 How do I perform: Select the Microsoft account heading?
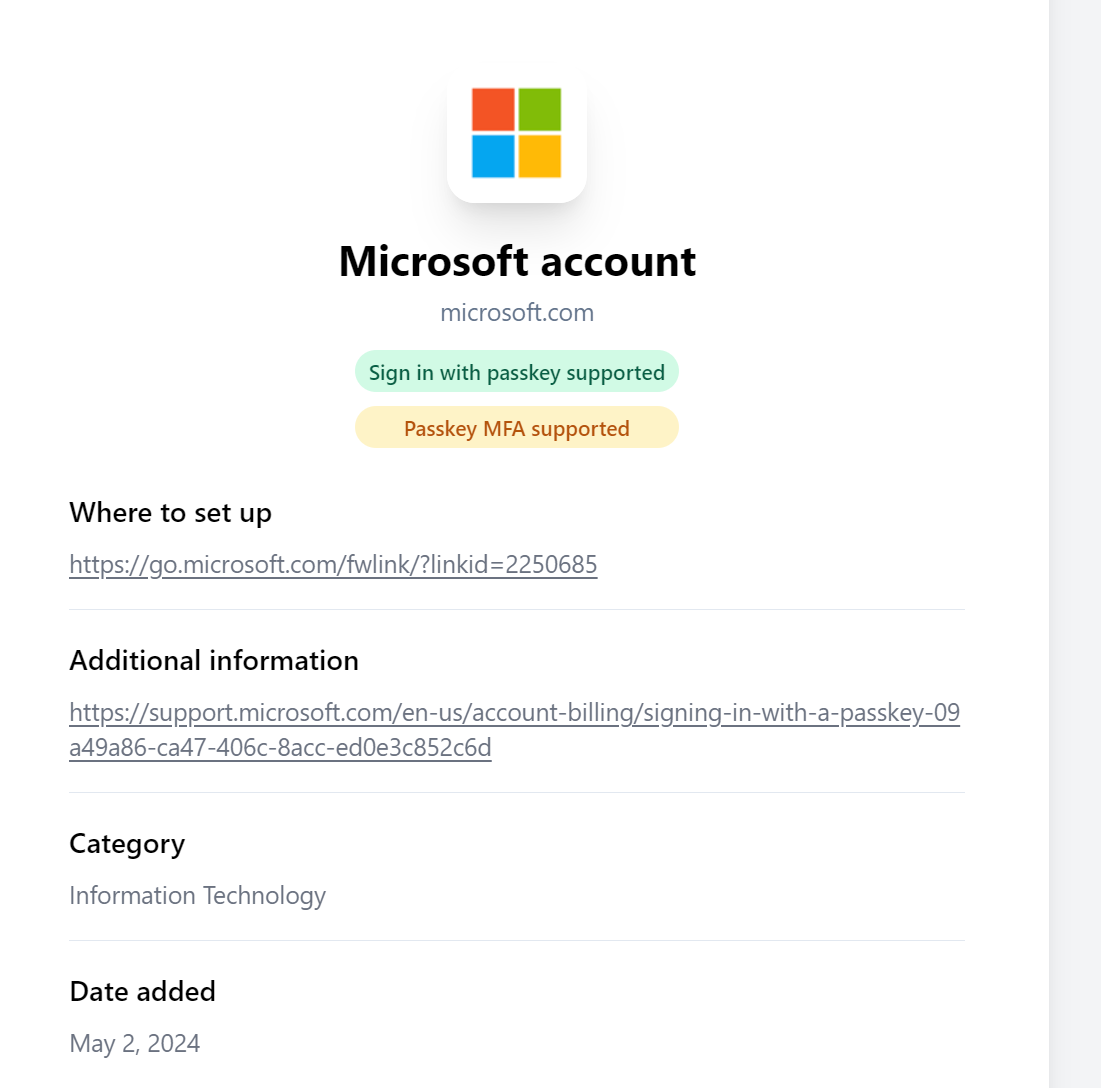[x=517, y=262]
